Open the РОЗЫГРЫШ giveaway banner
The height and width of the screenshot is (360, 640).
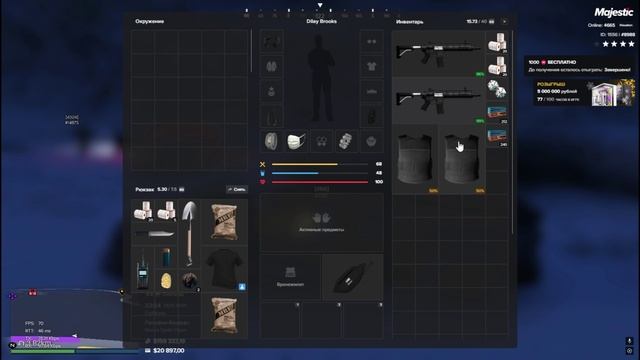(584, 92)
